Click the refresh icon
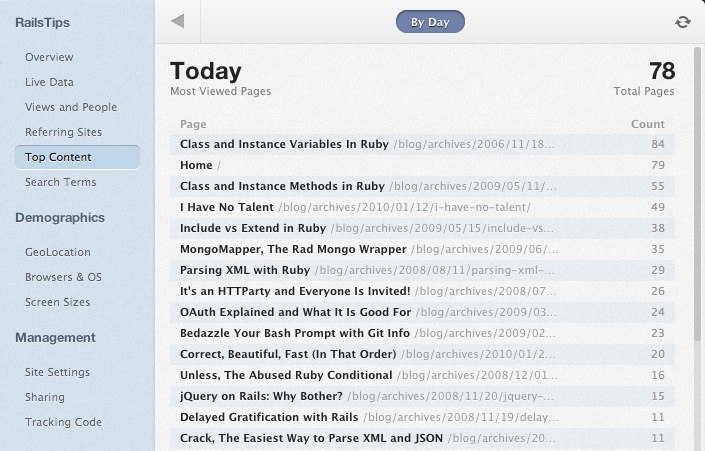 tap(683, 22)
